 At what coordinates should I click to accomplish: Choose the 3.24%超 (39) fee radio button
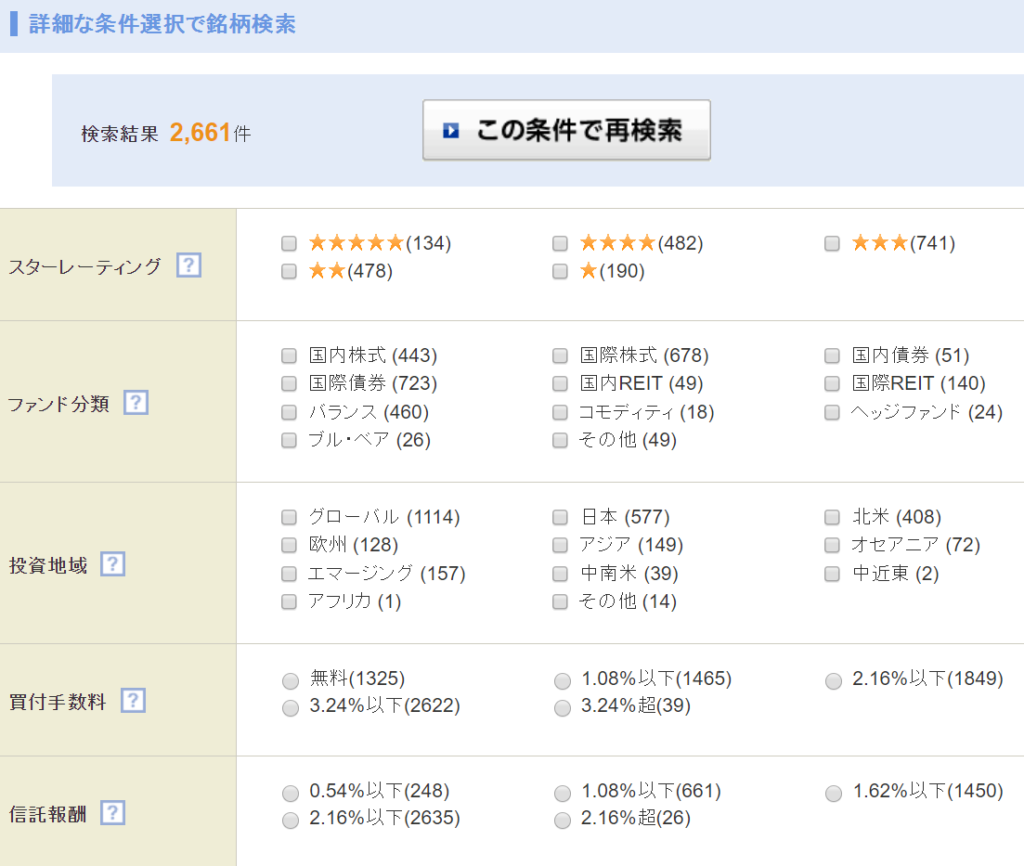[561, 707]
